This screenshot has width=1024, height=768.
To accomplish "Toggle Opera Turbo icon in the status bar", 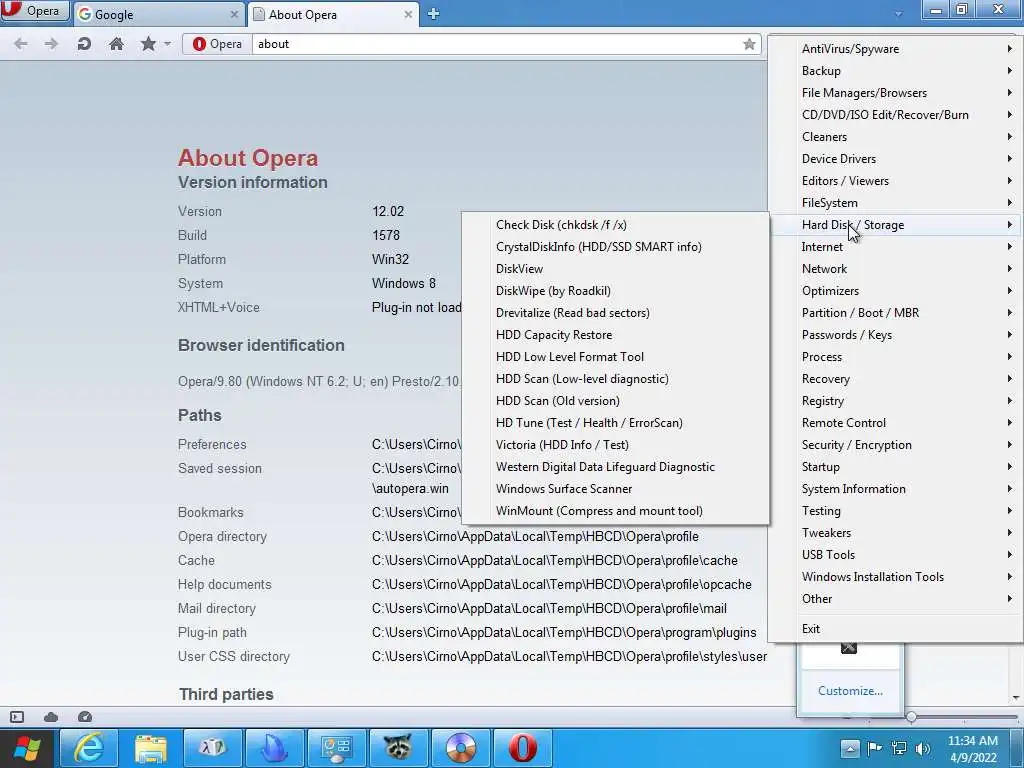I will click(x=85, y=717).
